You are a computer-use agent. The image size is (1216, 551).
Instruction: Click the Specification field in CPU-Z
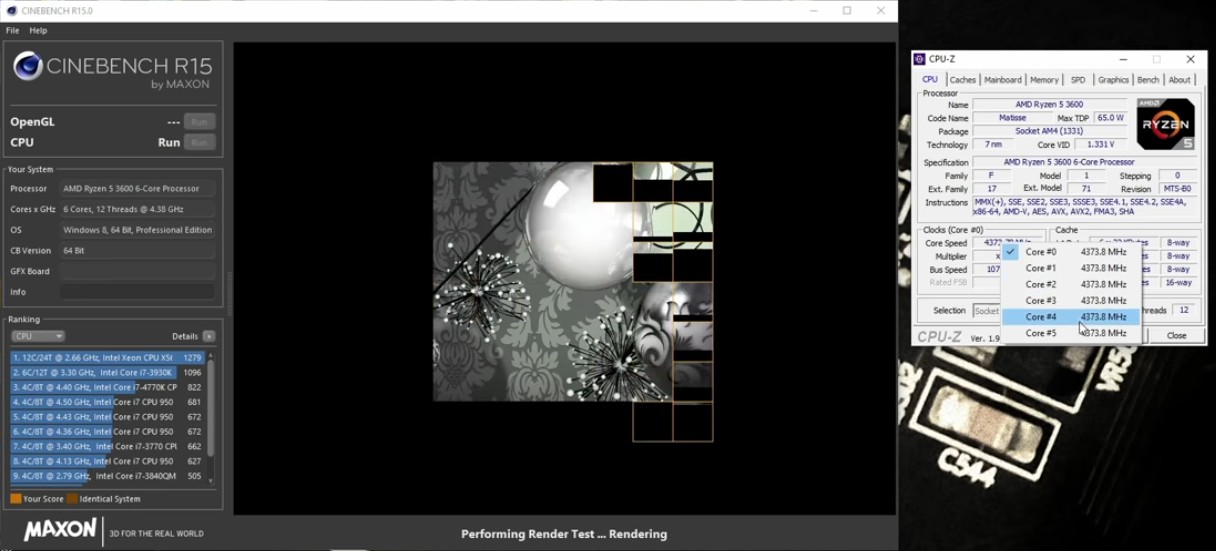pos(1085,162)
